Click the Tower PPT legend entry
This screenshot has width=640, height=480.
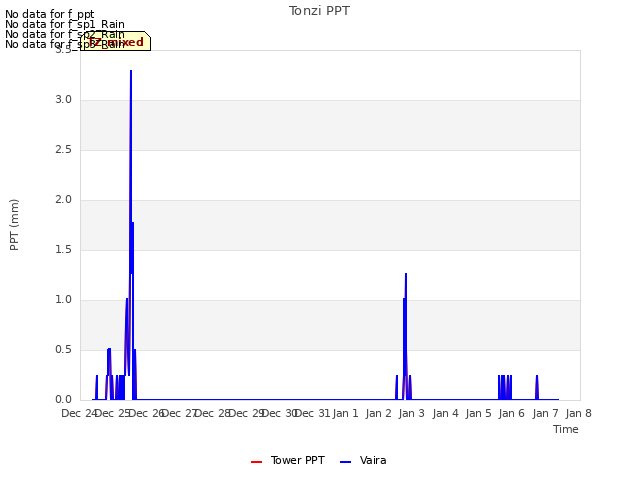(x=288, y=460)
